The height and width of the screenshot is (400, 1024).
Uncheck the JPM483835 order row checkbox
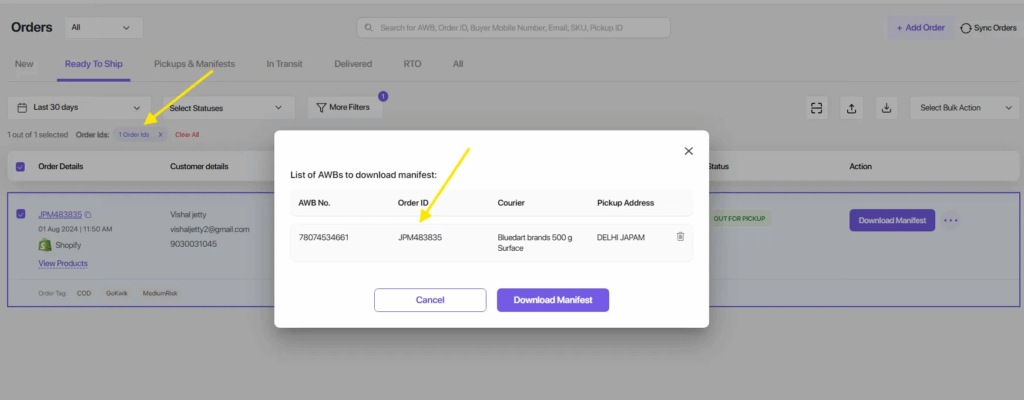21,214
